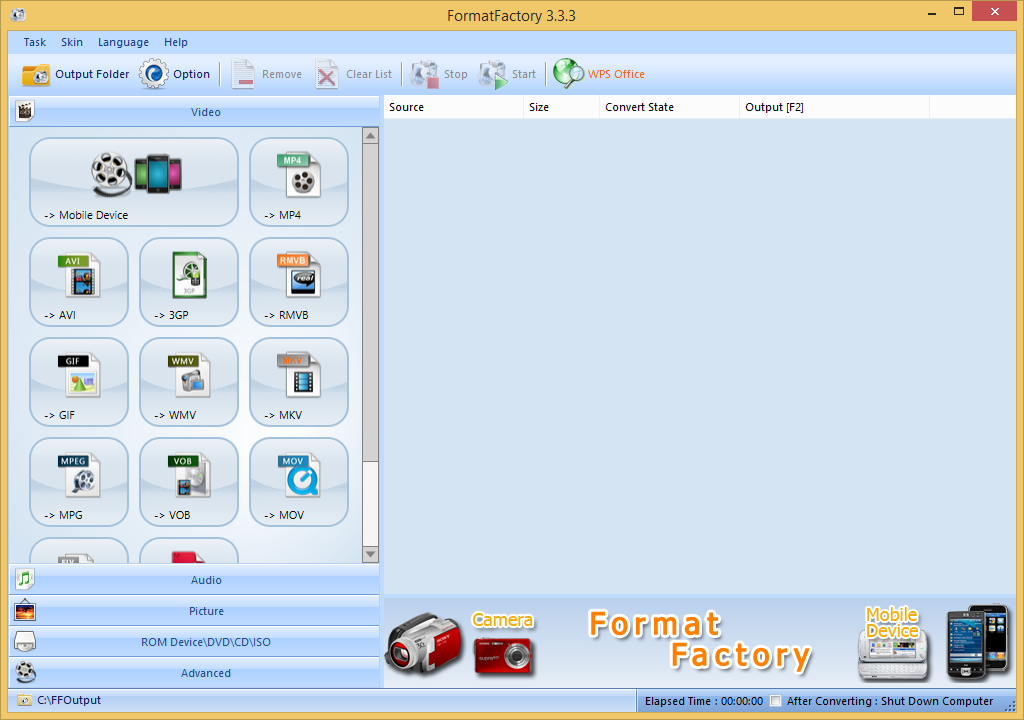Click the format list scroll up arrow
The height and width of the screenshot is (720, 1024).
click(370, 136)
